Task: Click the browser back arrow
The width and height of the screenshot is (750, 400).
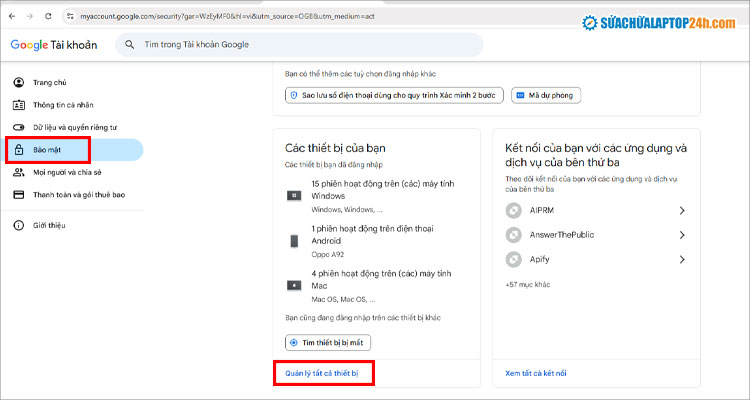Action: (x=11, y=17)
